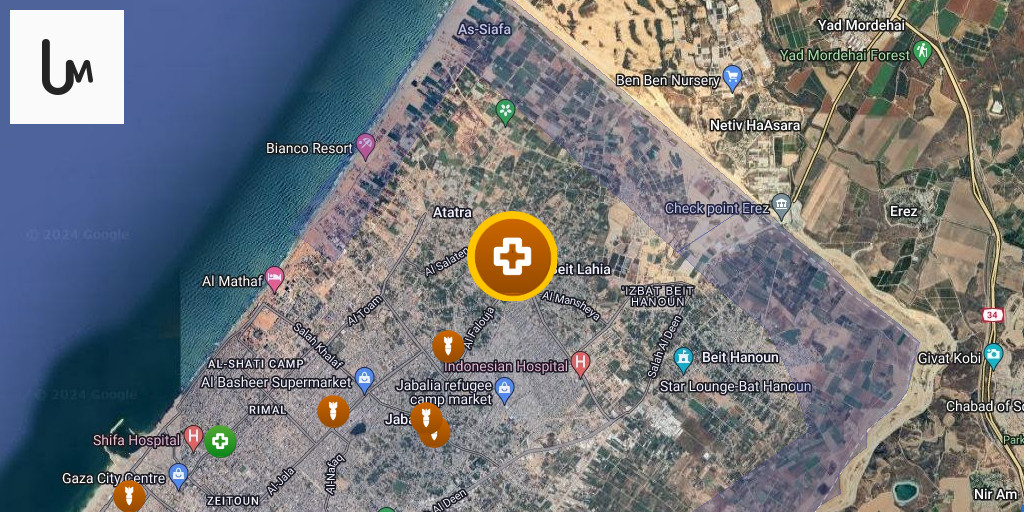This screenshot has height=512, width=1024.
Task: Click the UM logo in the corner
Action: [x=67, y=67]
